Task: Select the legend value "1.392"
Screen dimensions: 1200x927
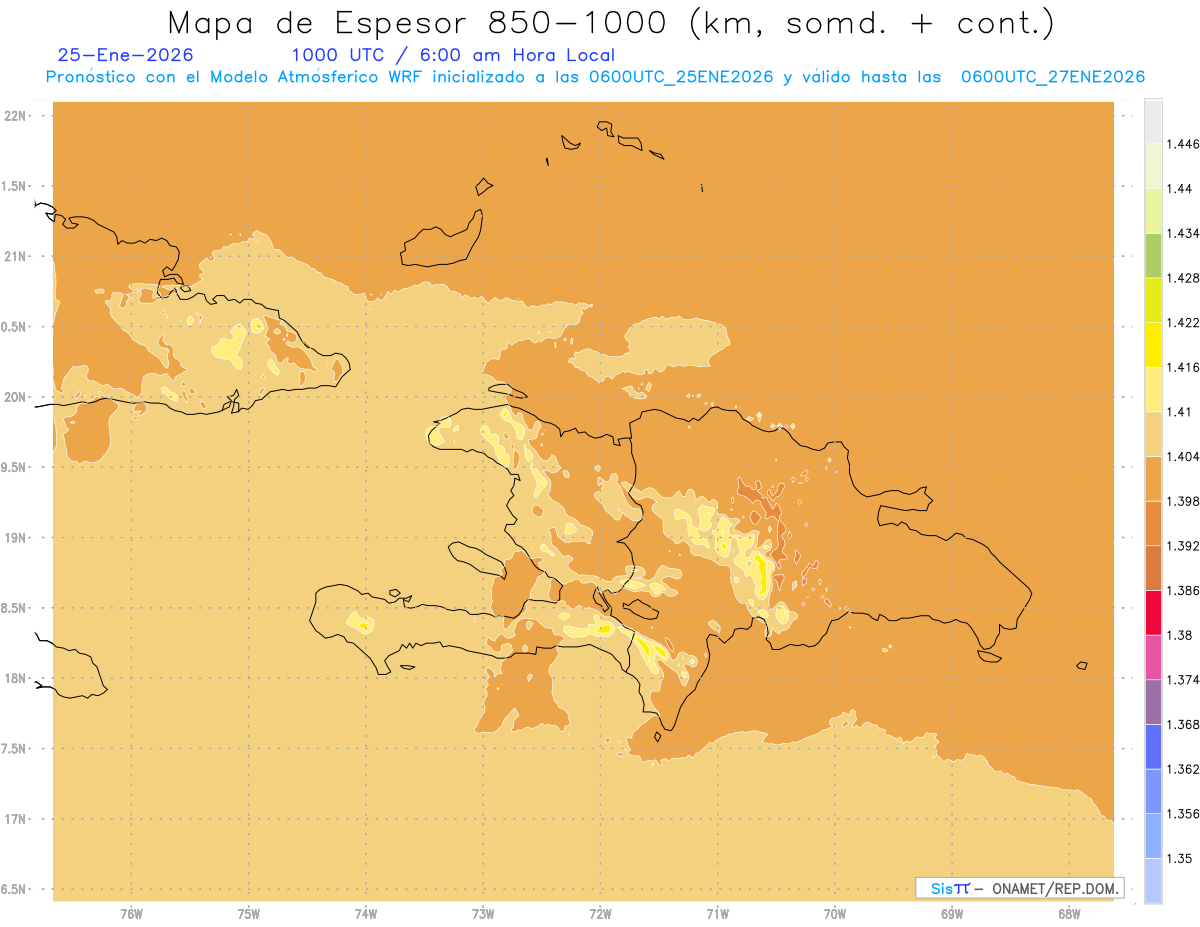Action: point(1183,546)
